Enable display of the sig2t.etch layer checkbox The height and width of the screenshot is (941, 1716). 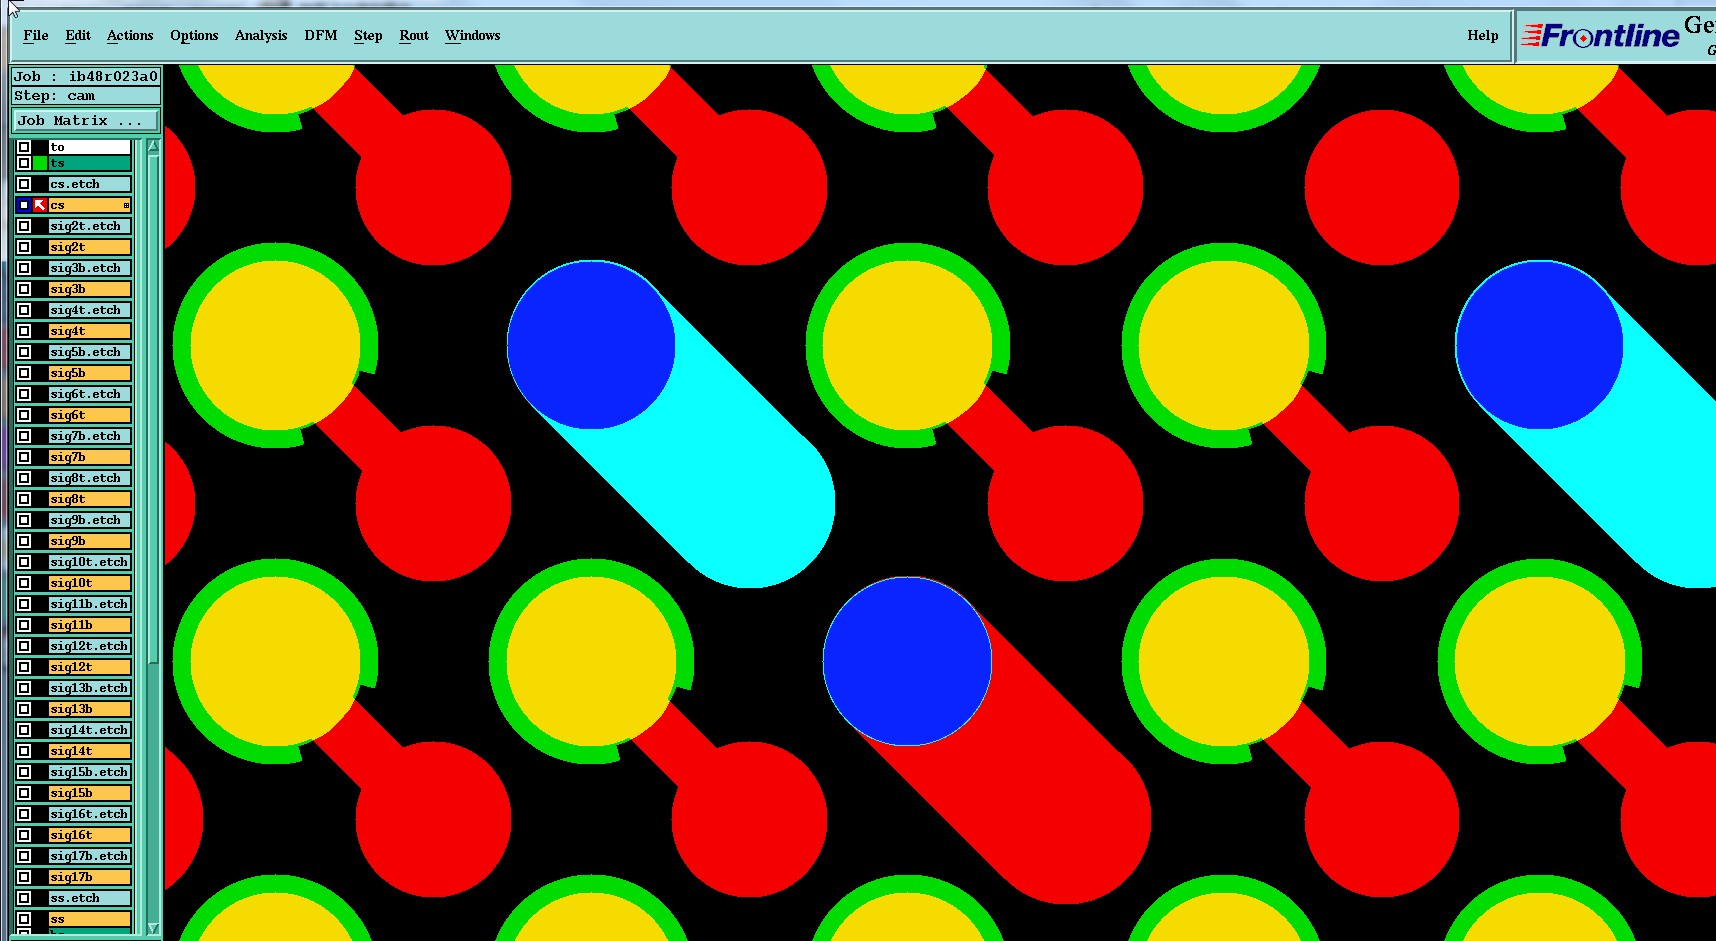pos(24,226)
